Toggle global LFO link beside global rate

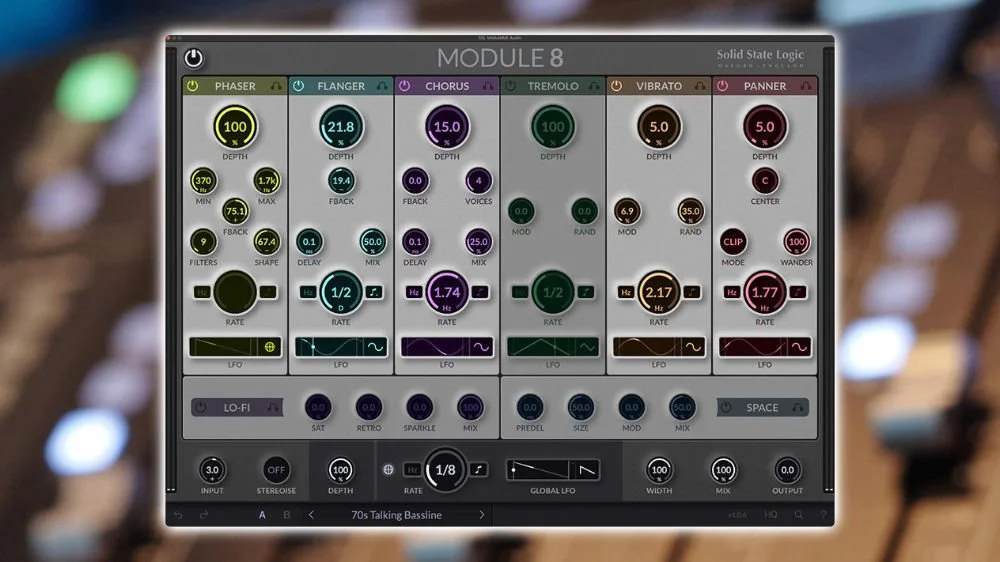pos(388,470)
